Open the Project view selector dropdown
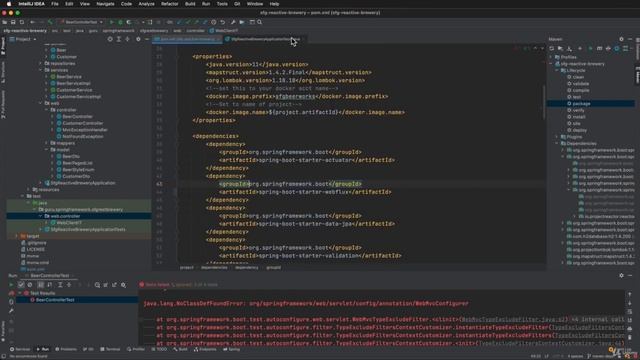640x360 pixels. tap(23, 39)
